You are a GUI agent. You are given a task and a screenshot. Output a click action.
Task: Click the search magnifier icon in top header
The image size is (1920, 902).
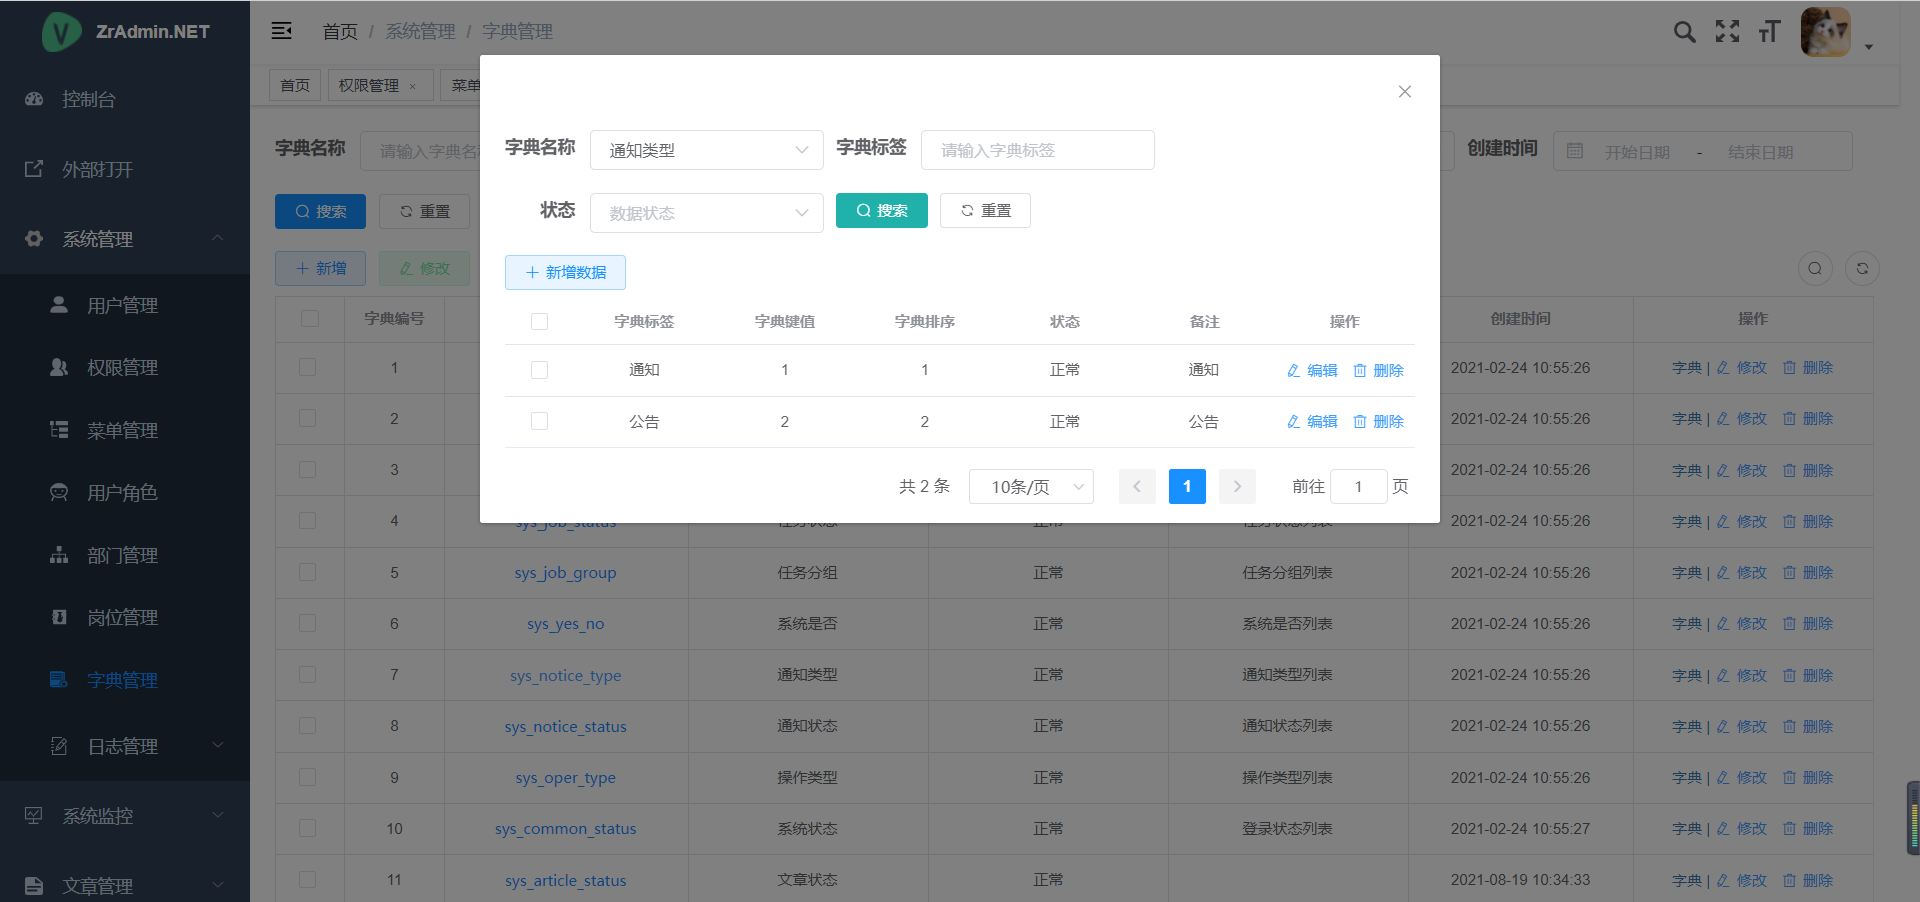click(x=1684, y=32)
